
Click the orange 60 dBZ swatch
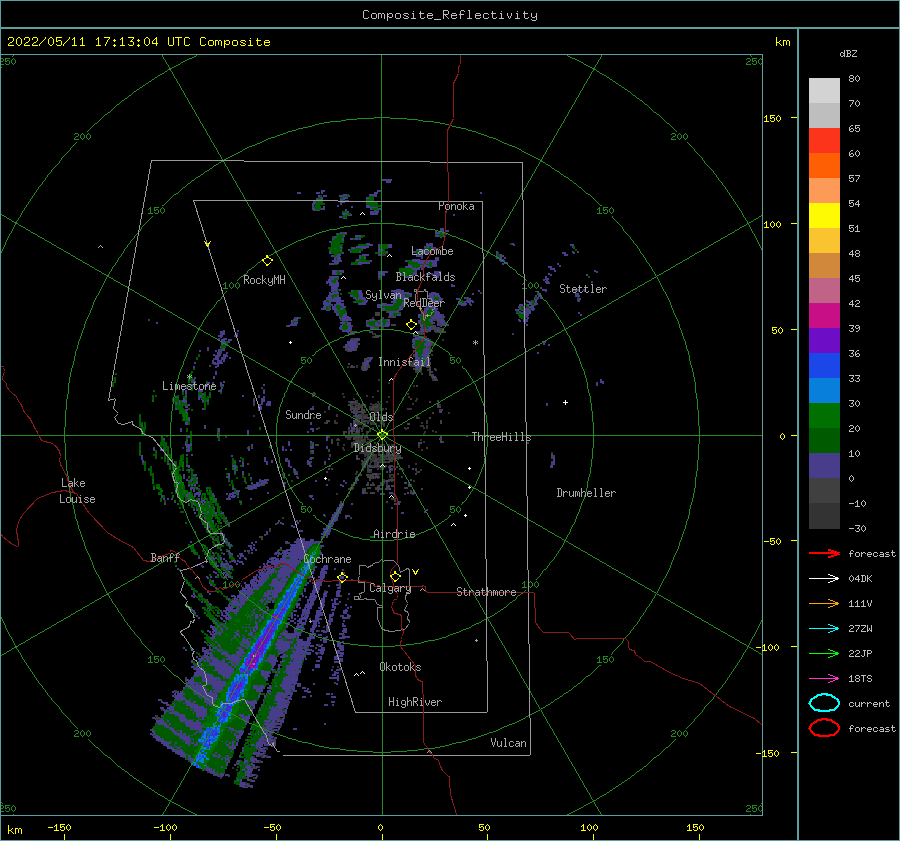(x=824, y=165)
